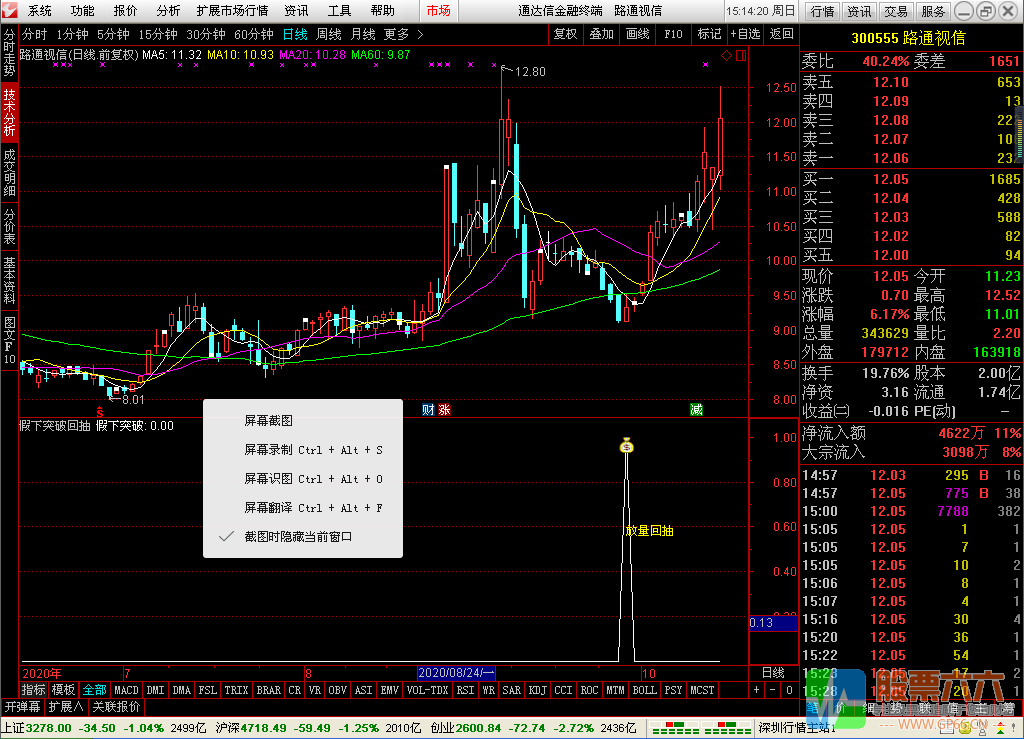Click the green 减 marker on the time axis

[696, 409]
